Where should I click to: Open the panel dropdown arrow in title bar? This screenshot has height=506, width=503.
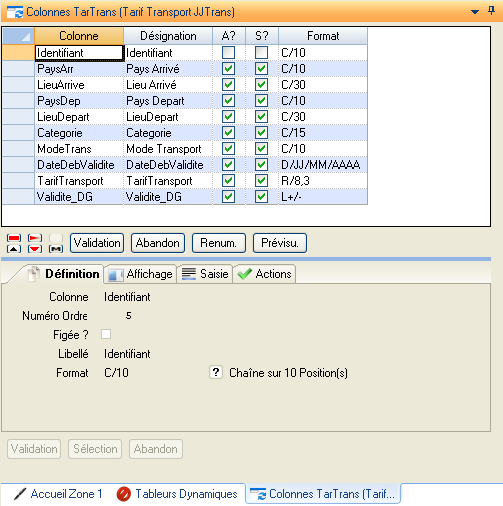click(x=475, y=12)
